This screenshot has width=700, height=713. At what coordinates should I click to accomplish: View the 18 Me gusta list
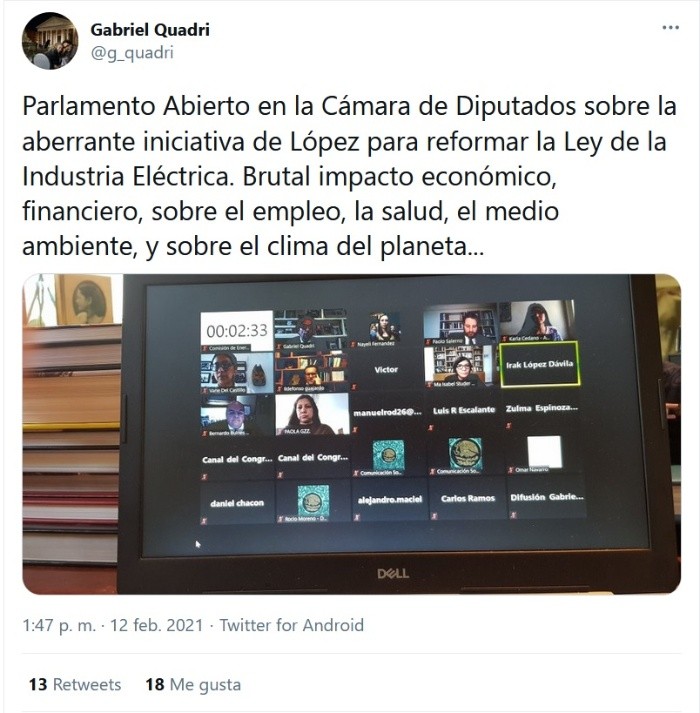(x=193, y=684)
